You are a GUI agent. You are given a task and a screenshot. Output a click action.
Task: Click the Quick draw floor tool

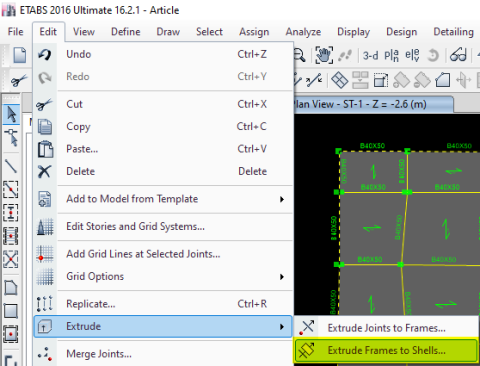[11, 334]
